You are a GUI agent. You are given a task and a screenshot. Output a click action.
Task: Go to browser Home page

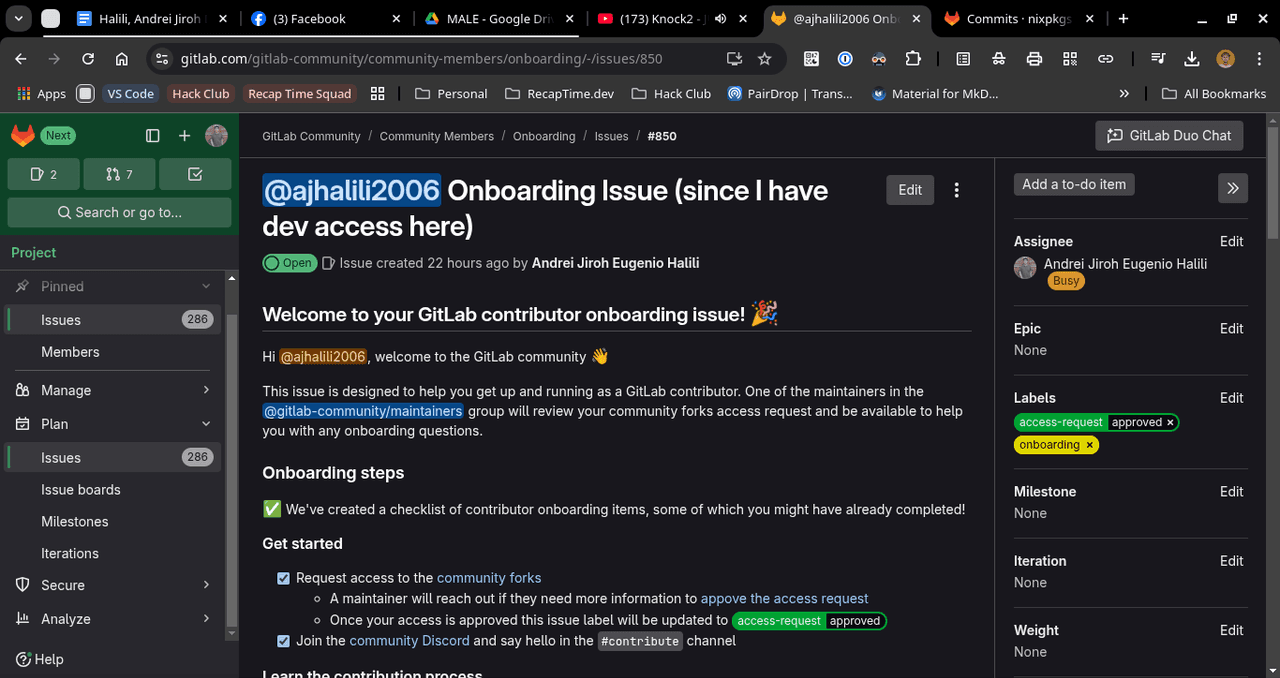coord(122,59)
